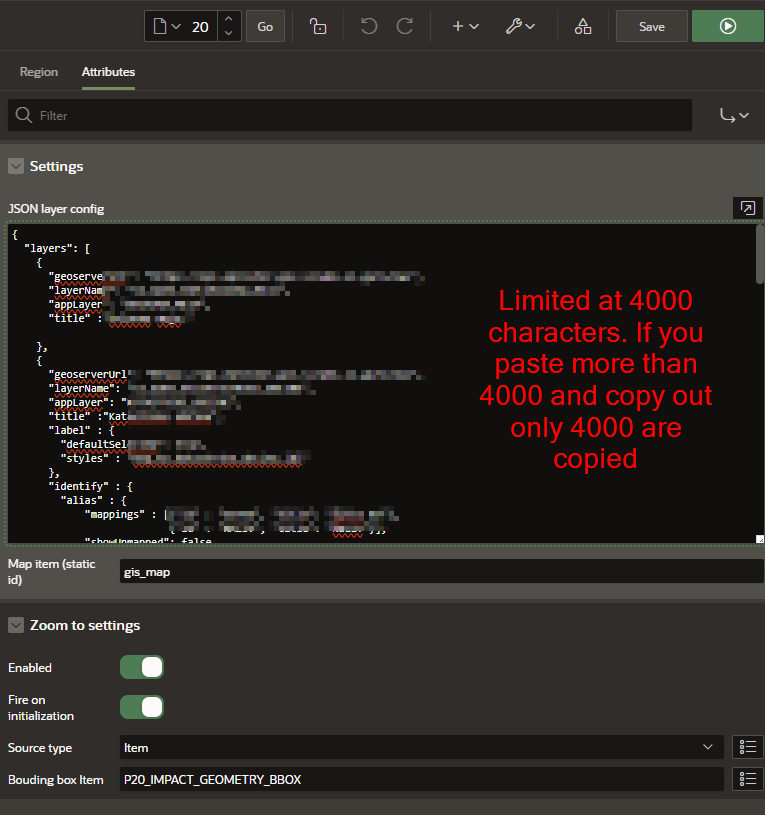Open list of values for Source type
765x815 pixels.
[748, 747]
